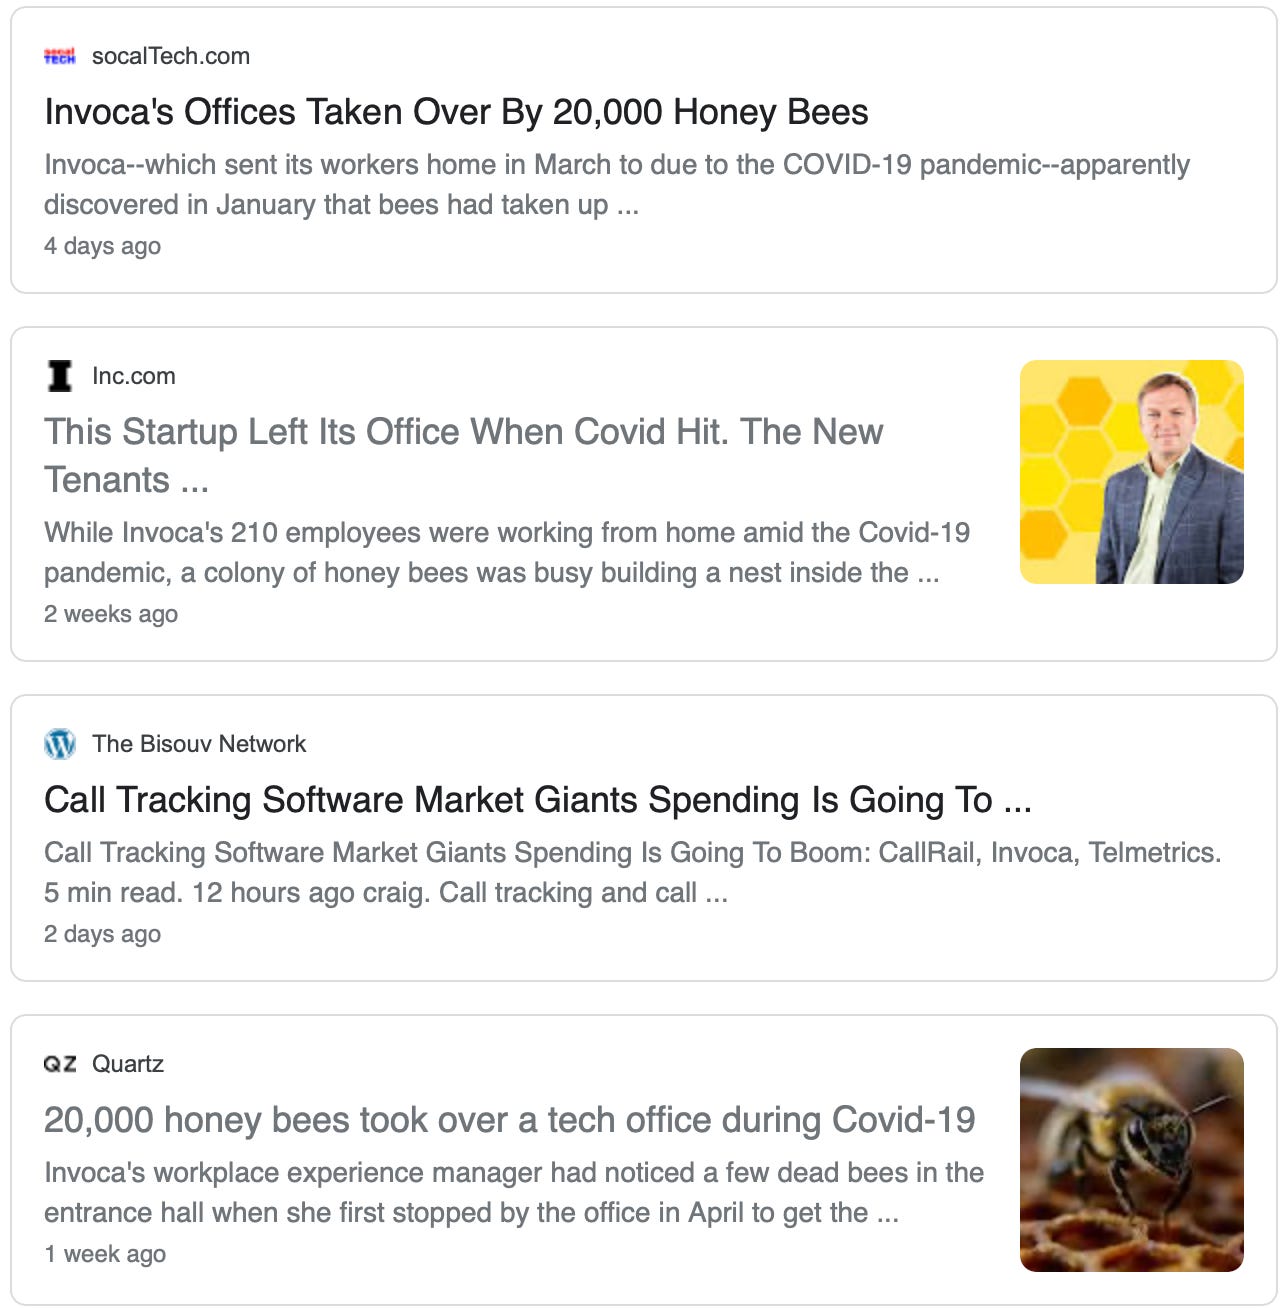
Task: Open the 20,000 honey bees Quartz headline
Action: tap(509, 1120)
